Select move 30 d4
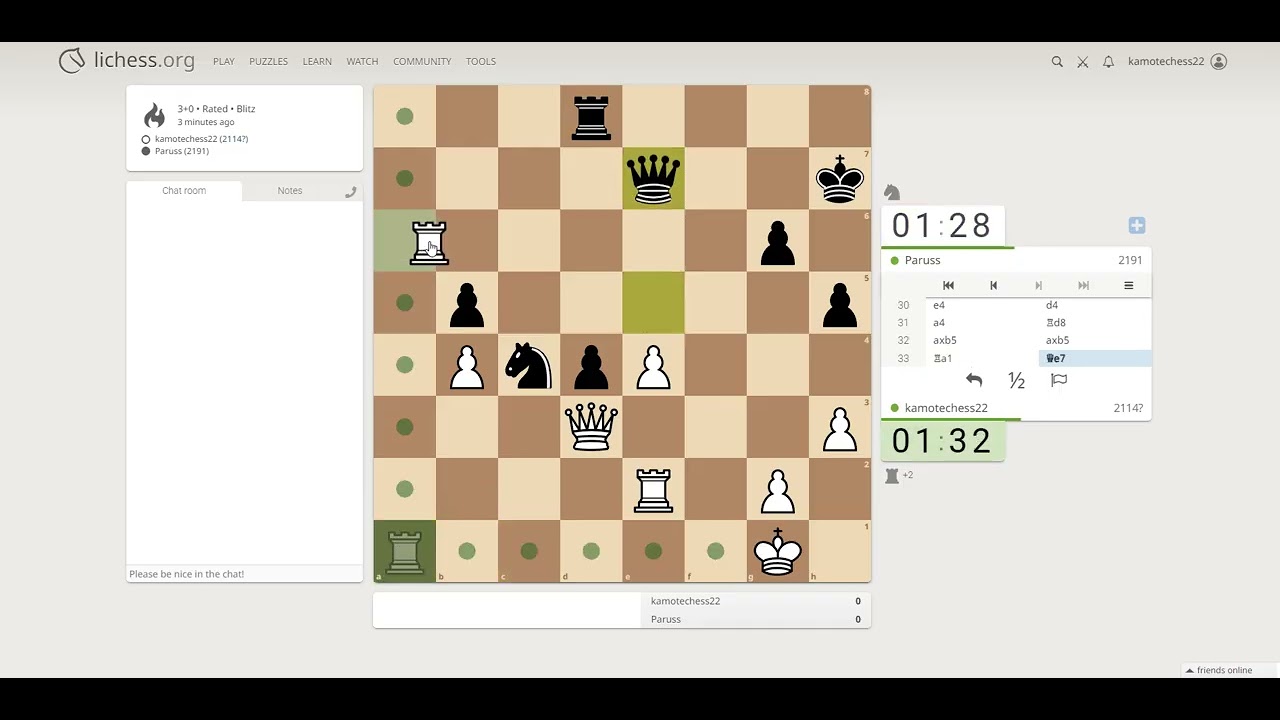Viewport: 1280px width, 720px height. [x=1095, y=305]
